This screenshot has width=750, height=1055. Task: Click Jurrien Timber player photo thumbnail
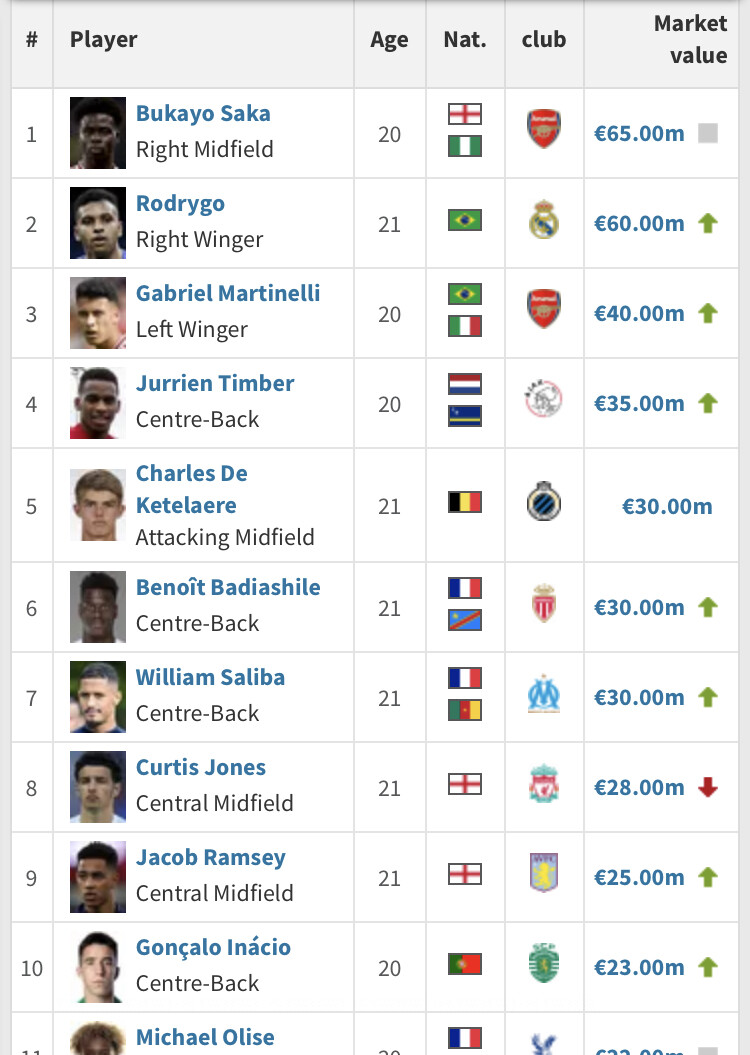coord(98,403)
